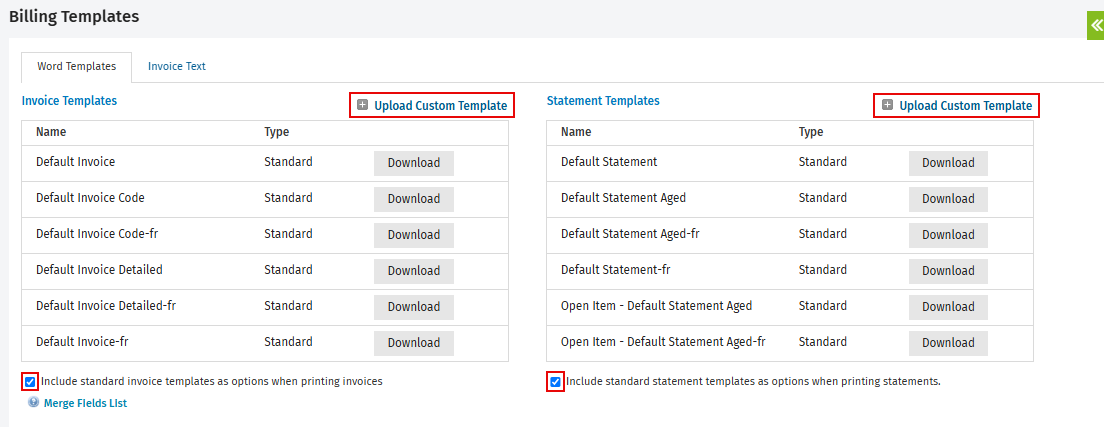The height and width of the screenshot is (427, 1104).
Task: Open the Merge Fields List link
Action: [85, 404]
